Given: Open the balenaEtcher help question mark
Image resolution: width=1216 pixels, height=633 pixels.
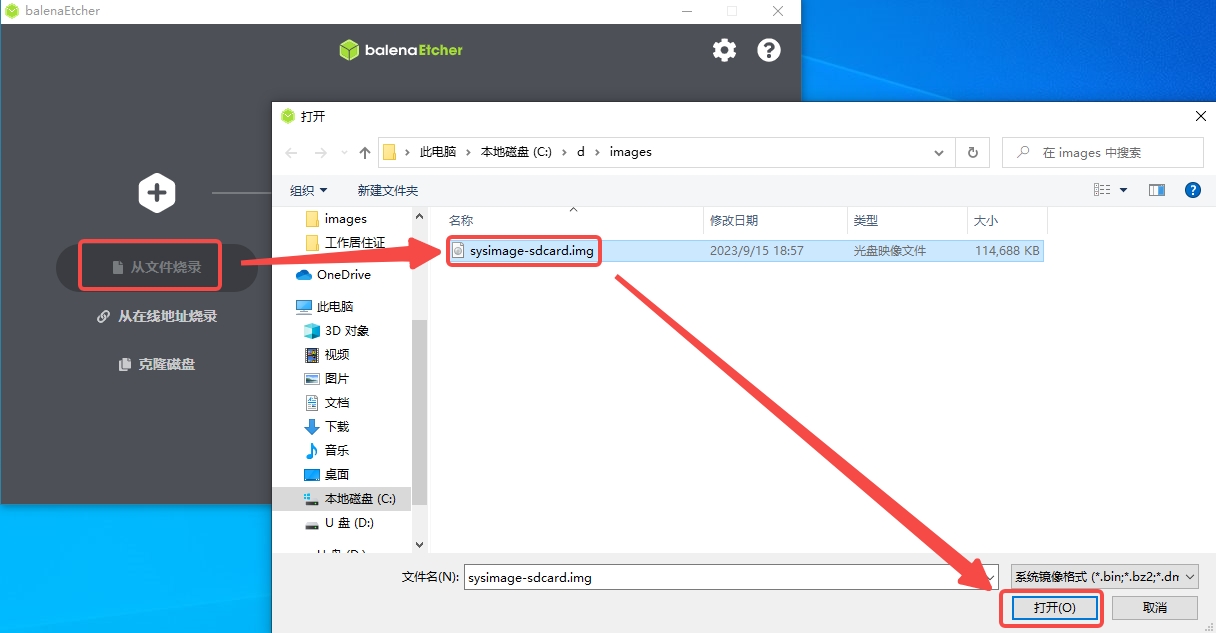Looking at the screenshot, I should coord(769,50).
